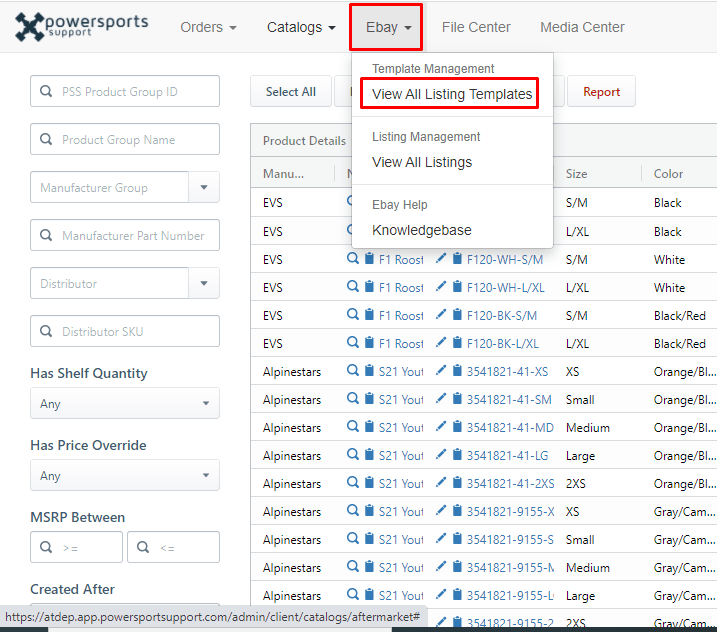
Task: Click clipboard icon next to F120-BK-S/M part number
Action: point(457,314)
